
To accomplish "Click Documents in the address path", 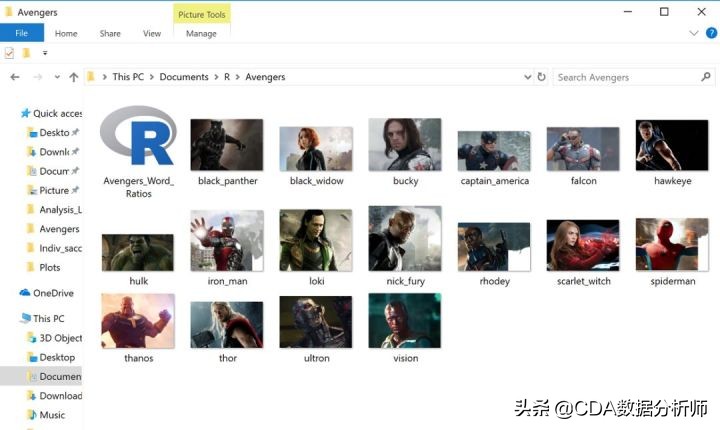I will 184,77.
